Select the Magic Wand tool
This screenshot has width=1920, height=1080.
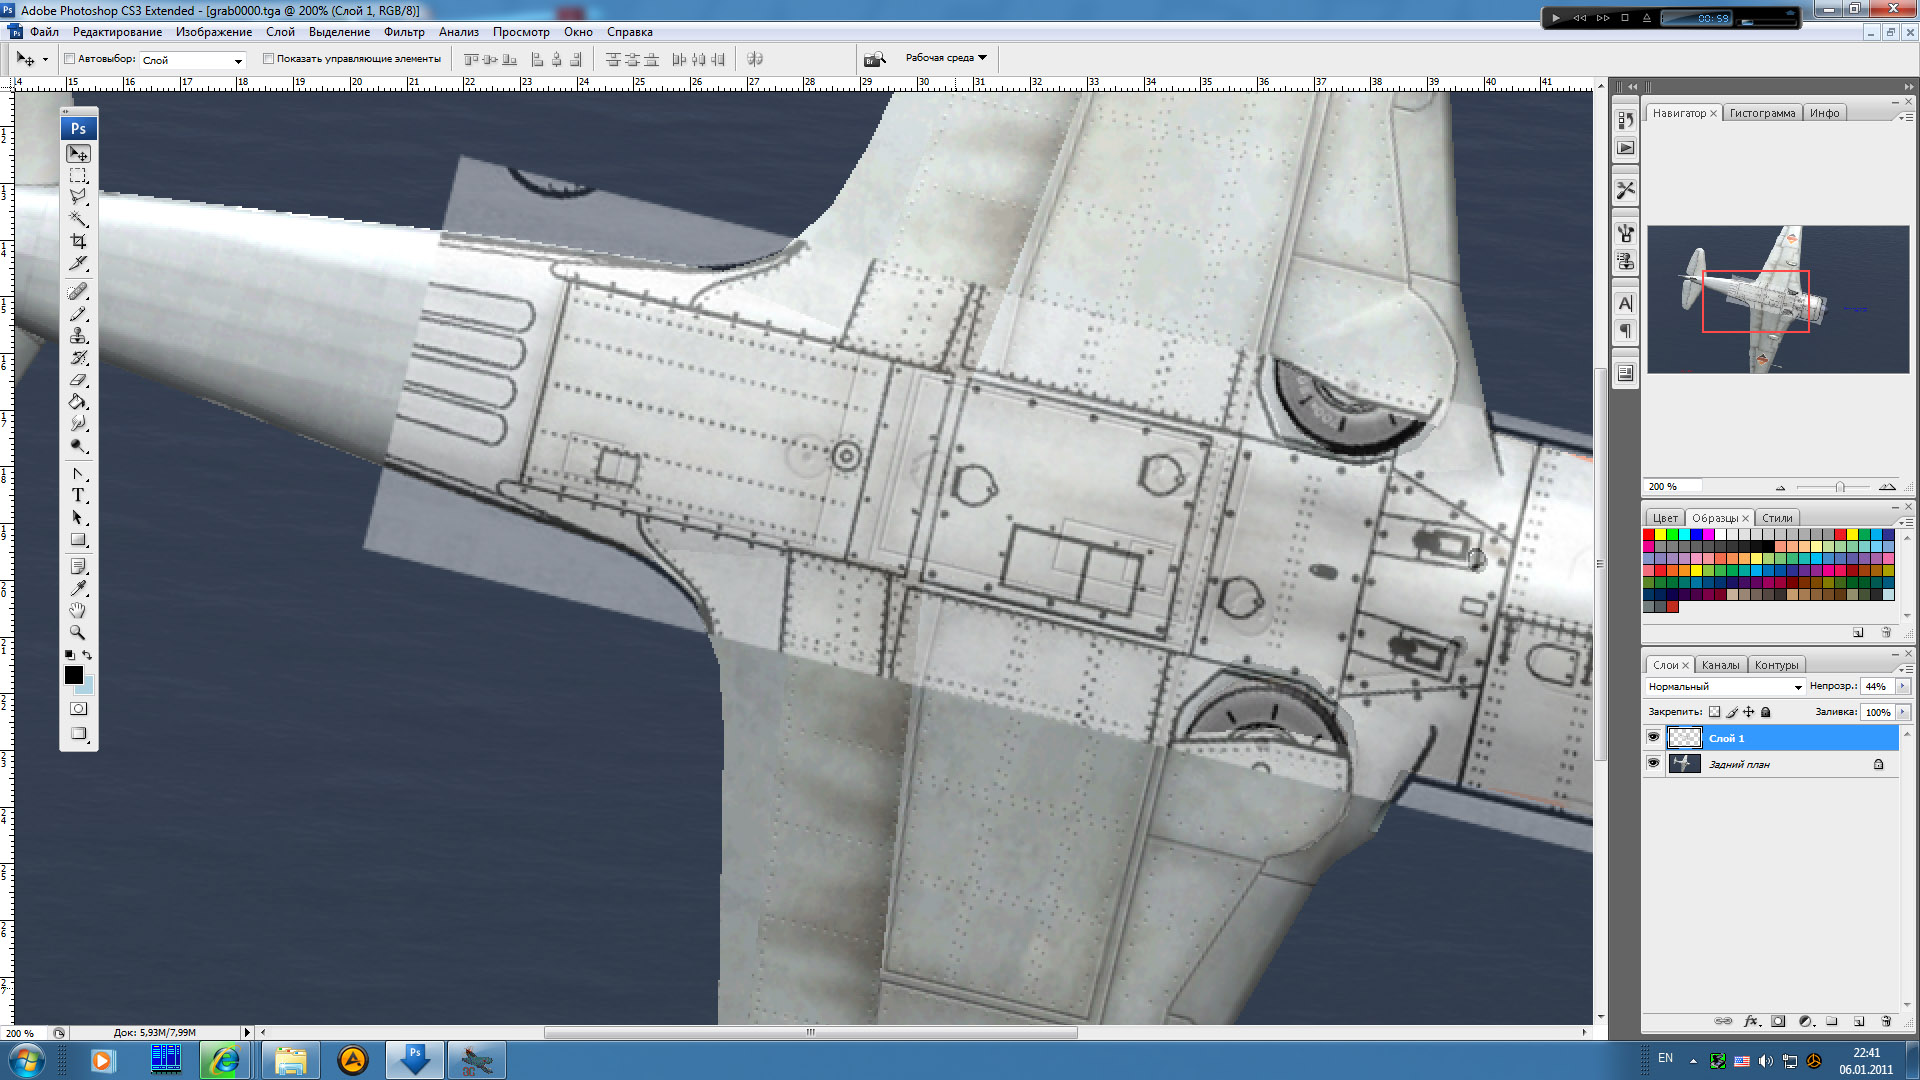(x=78, y=219)
